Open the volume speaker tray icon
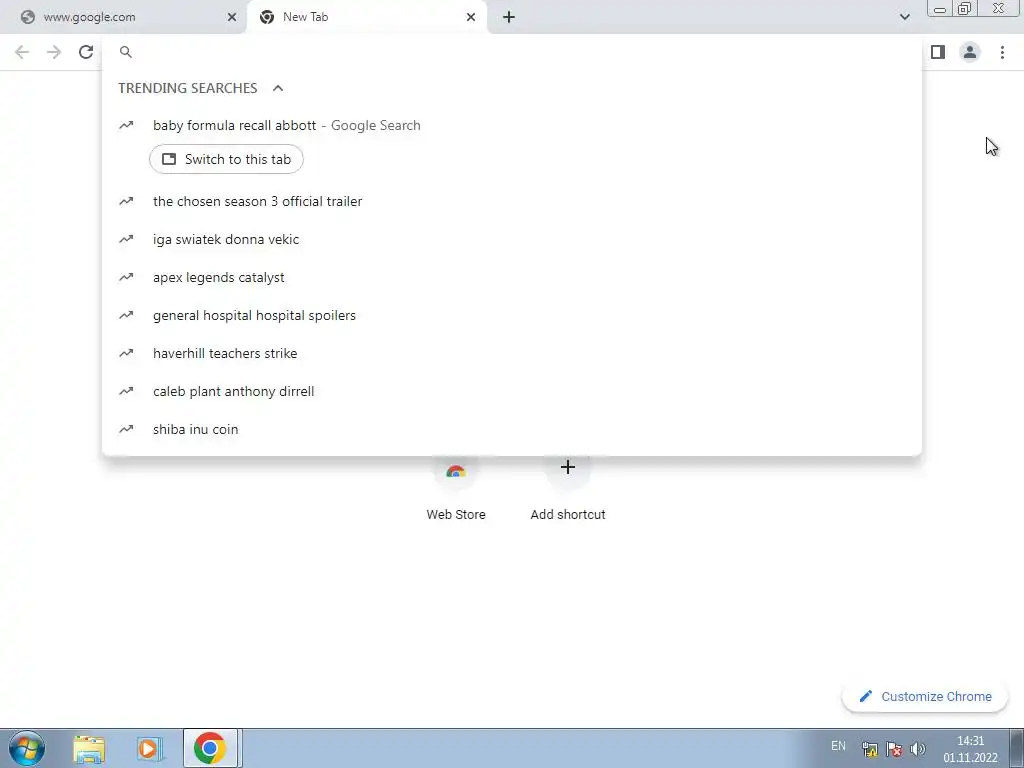The width and height of the screenshot is (1024, 768). (918, 749)
